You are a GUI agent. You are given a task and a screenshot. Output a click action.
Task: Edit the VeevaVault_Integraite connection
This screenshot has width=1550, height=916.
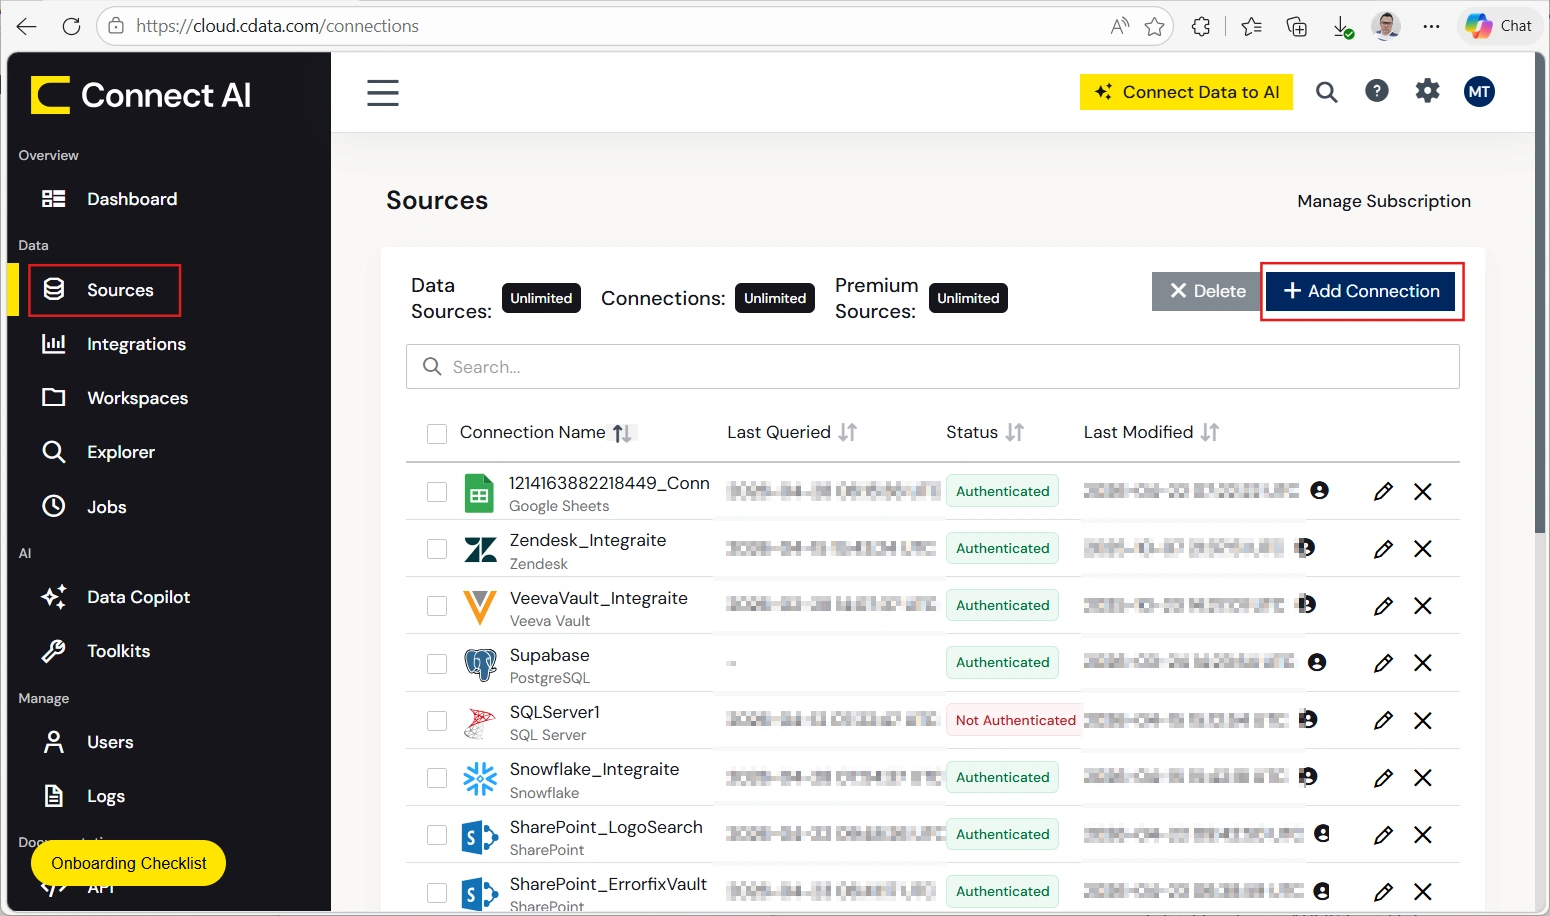pyautogui.click(x=1383, y=605)
